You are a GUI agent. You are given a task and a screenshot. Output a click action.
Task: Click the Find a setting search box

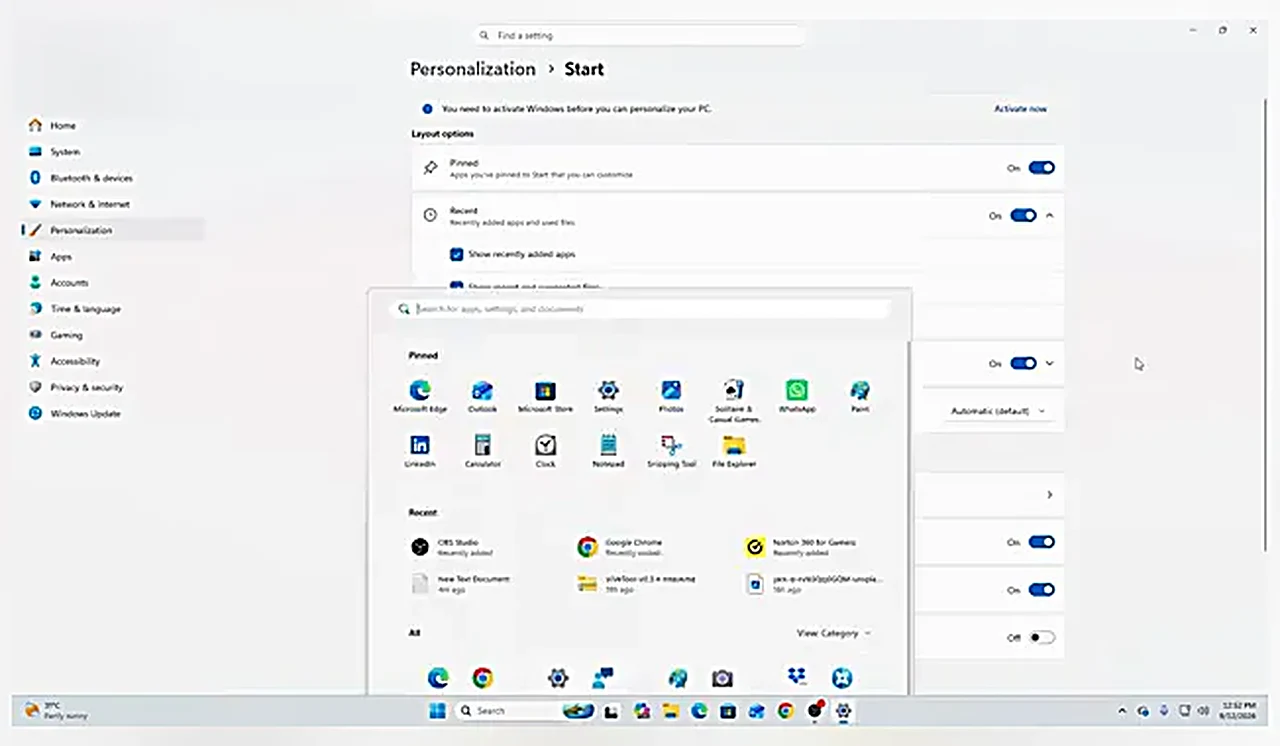[639, 35]
